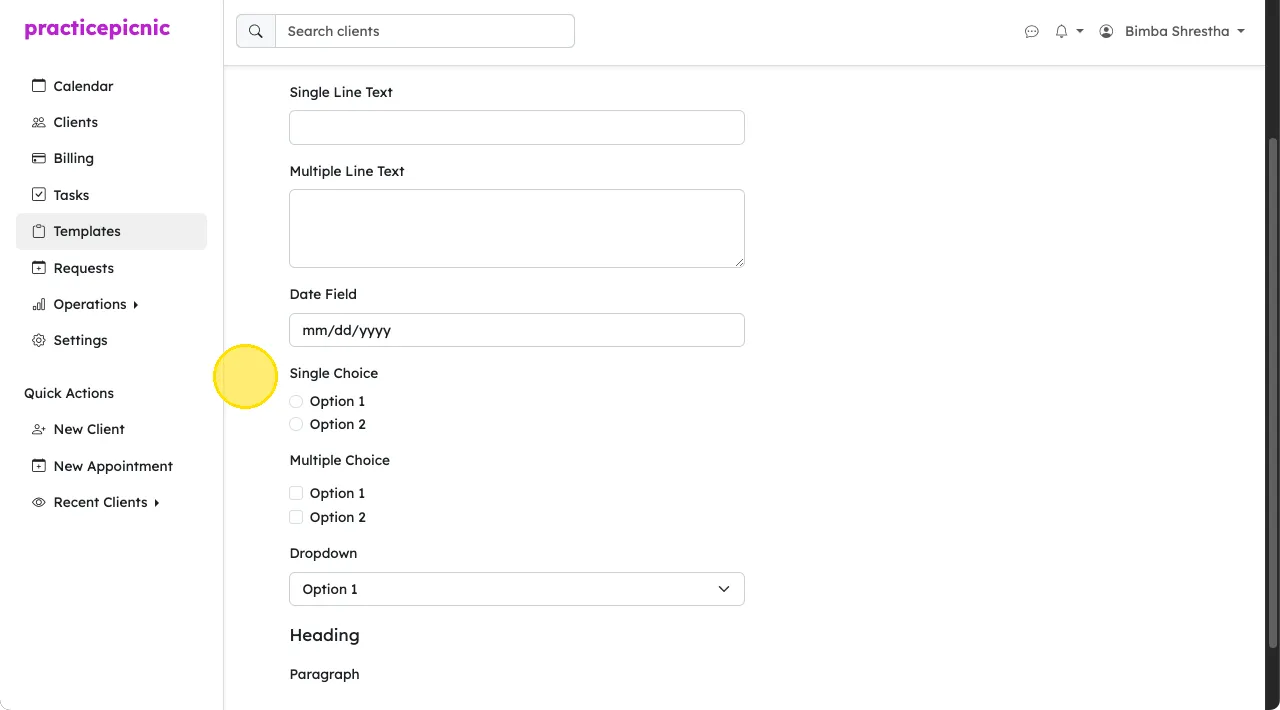
Task: Open the Dropdown field showing Option 1
Action: click(x=517, y=589)
